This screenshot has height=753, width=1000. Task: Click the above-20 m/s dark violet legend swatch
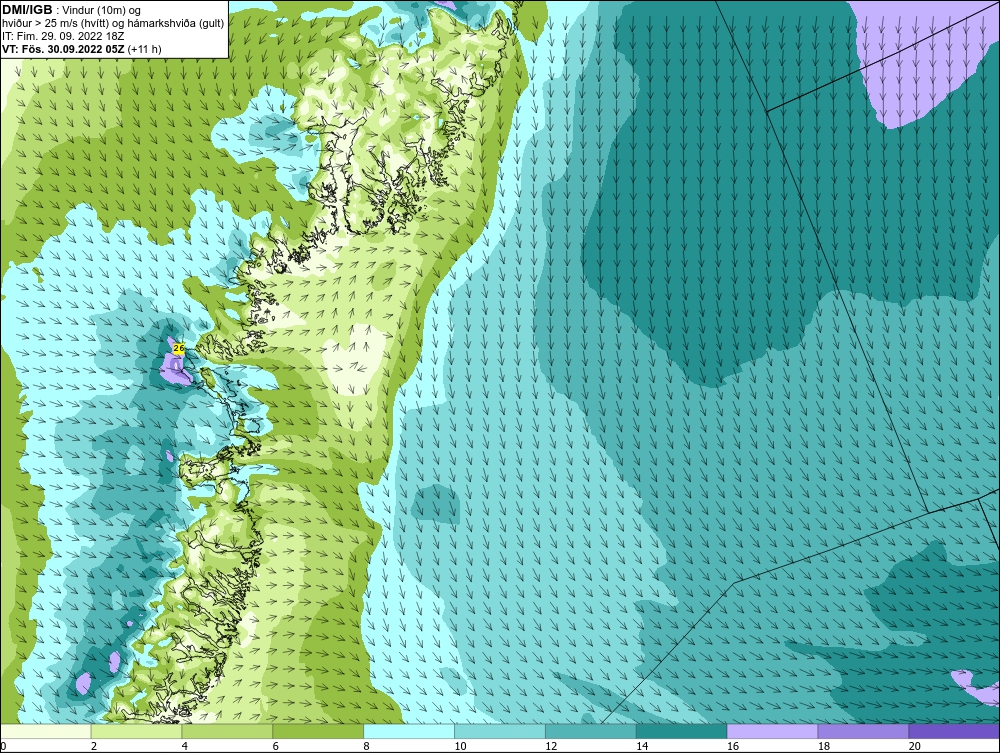(x=954, y=731)
